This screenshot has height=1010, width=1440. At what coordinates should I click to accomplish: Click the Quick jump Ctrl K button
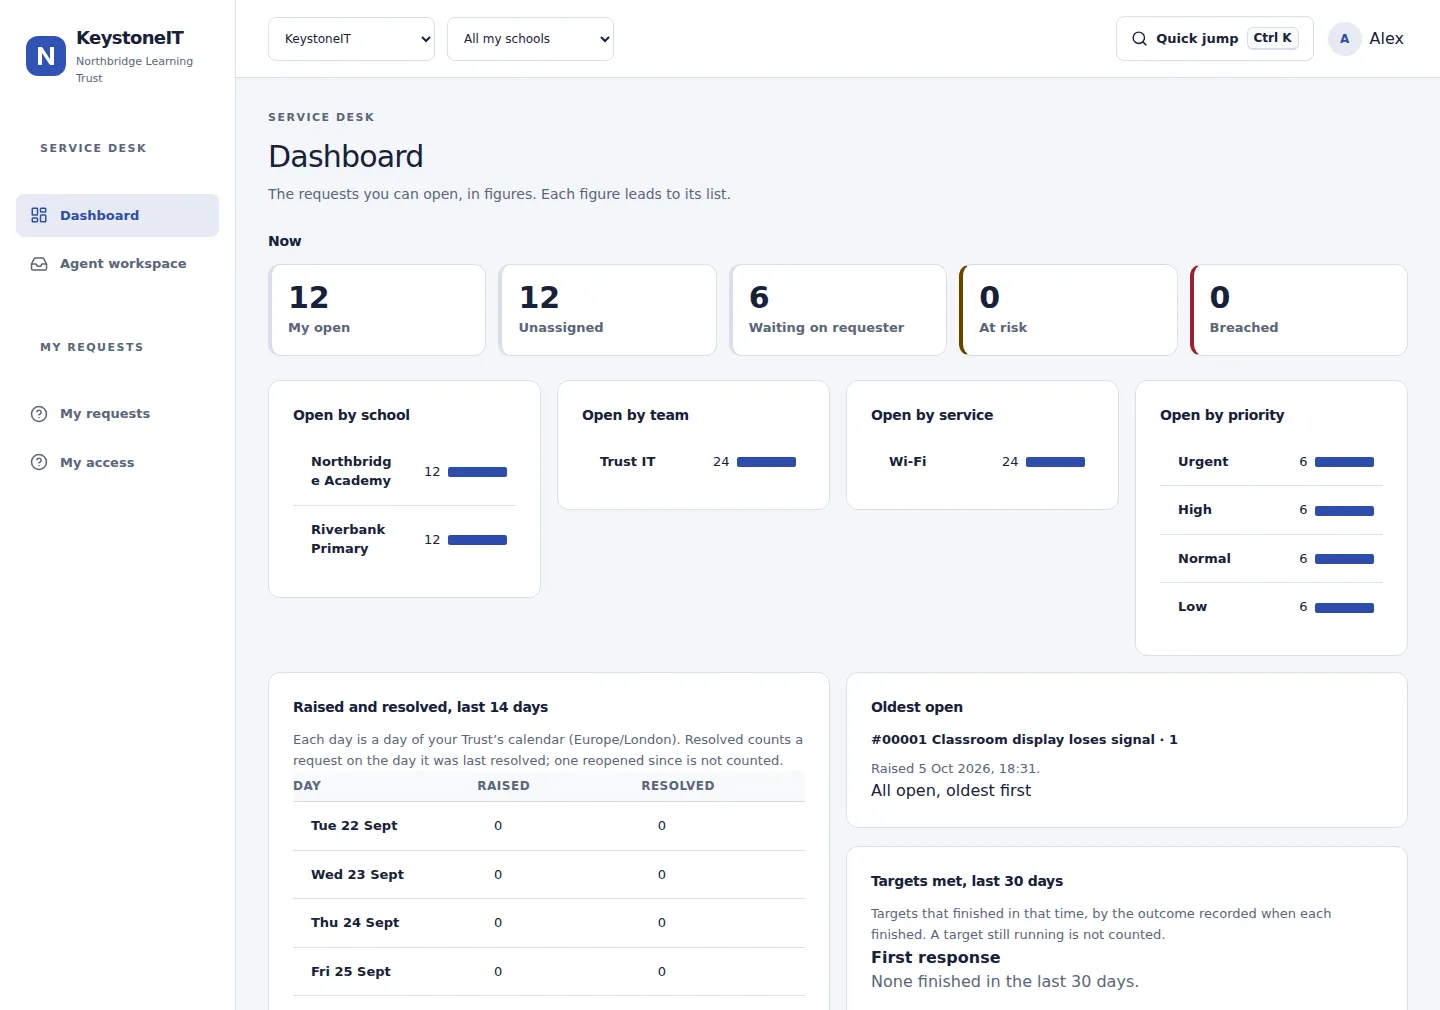[1214, 39]
